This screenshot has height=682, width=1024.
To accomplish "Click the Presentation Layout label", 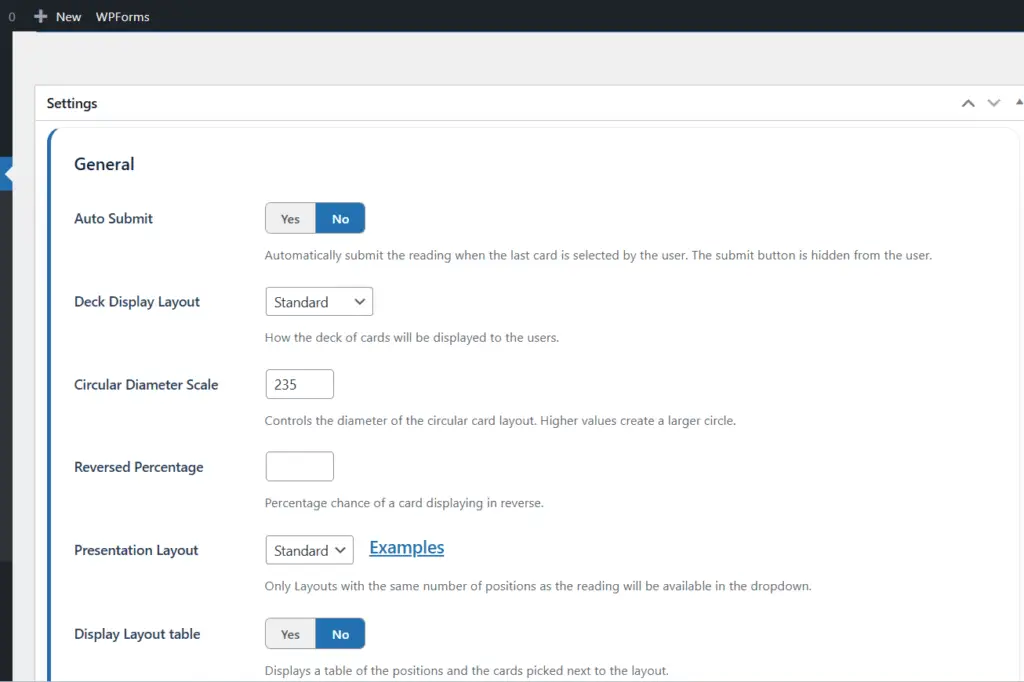I will [136, 550].
